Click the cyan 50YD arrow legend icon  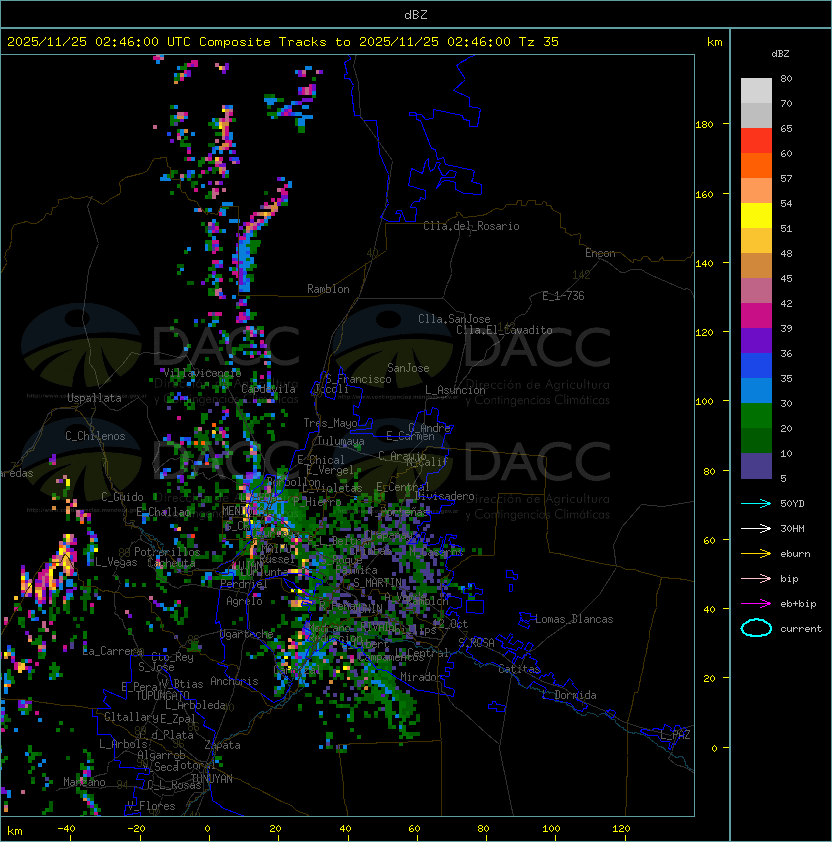756,503
